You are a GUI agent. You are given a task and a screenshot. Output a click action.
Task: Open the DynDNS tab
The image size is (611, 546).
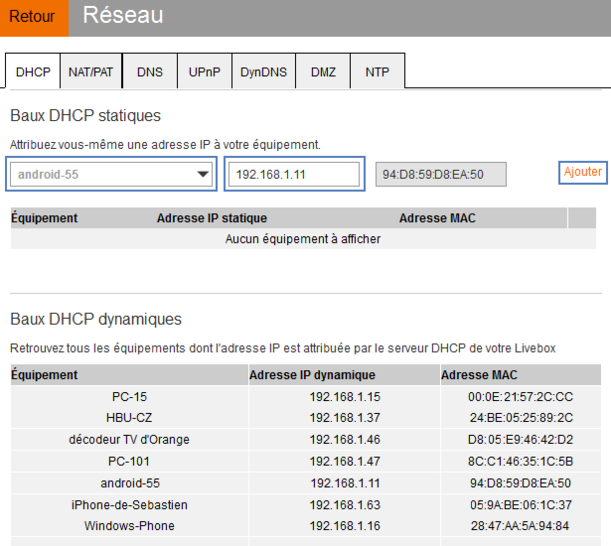[x=263, y=72]
